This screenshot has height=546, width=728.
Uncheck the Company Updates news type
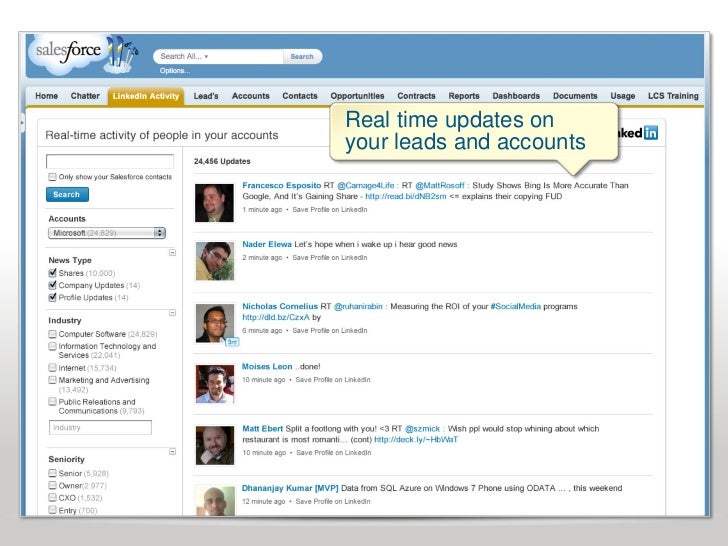(52, 285)
